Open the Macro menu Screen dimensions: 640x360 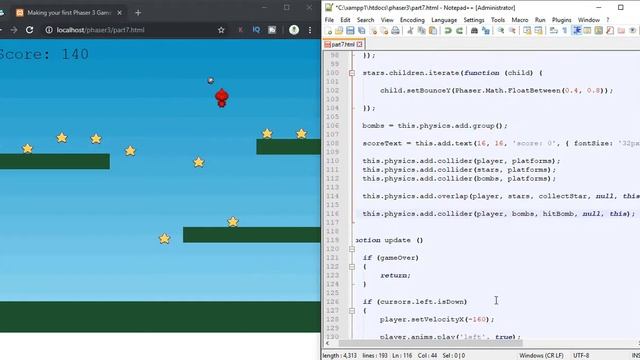(520, 20)
